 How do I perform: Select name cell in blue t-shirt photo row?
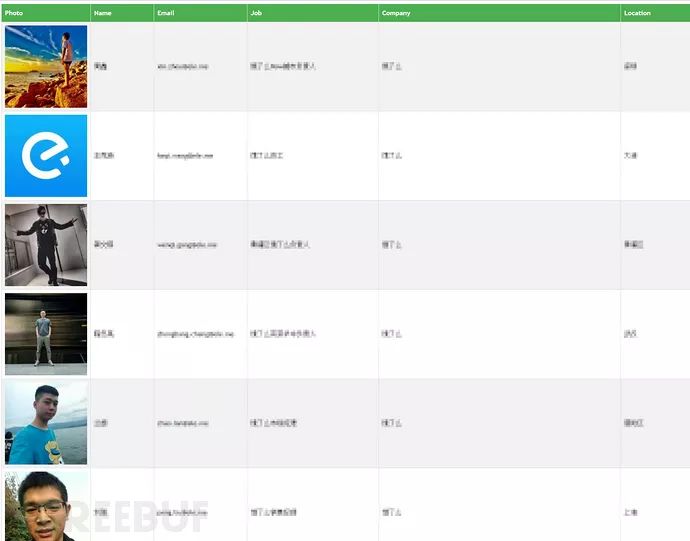pyautogui.click(x=122, y=423)
